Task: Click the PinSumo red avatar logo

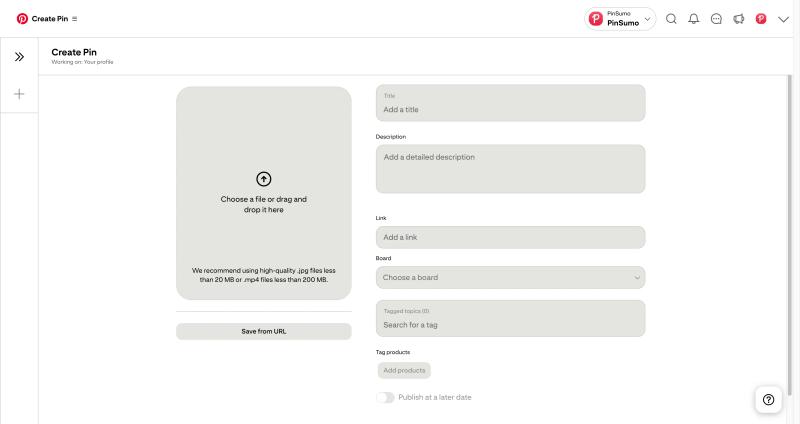Action: tap(595, 19)
